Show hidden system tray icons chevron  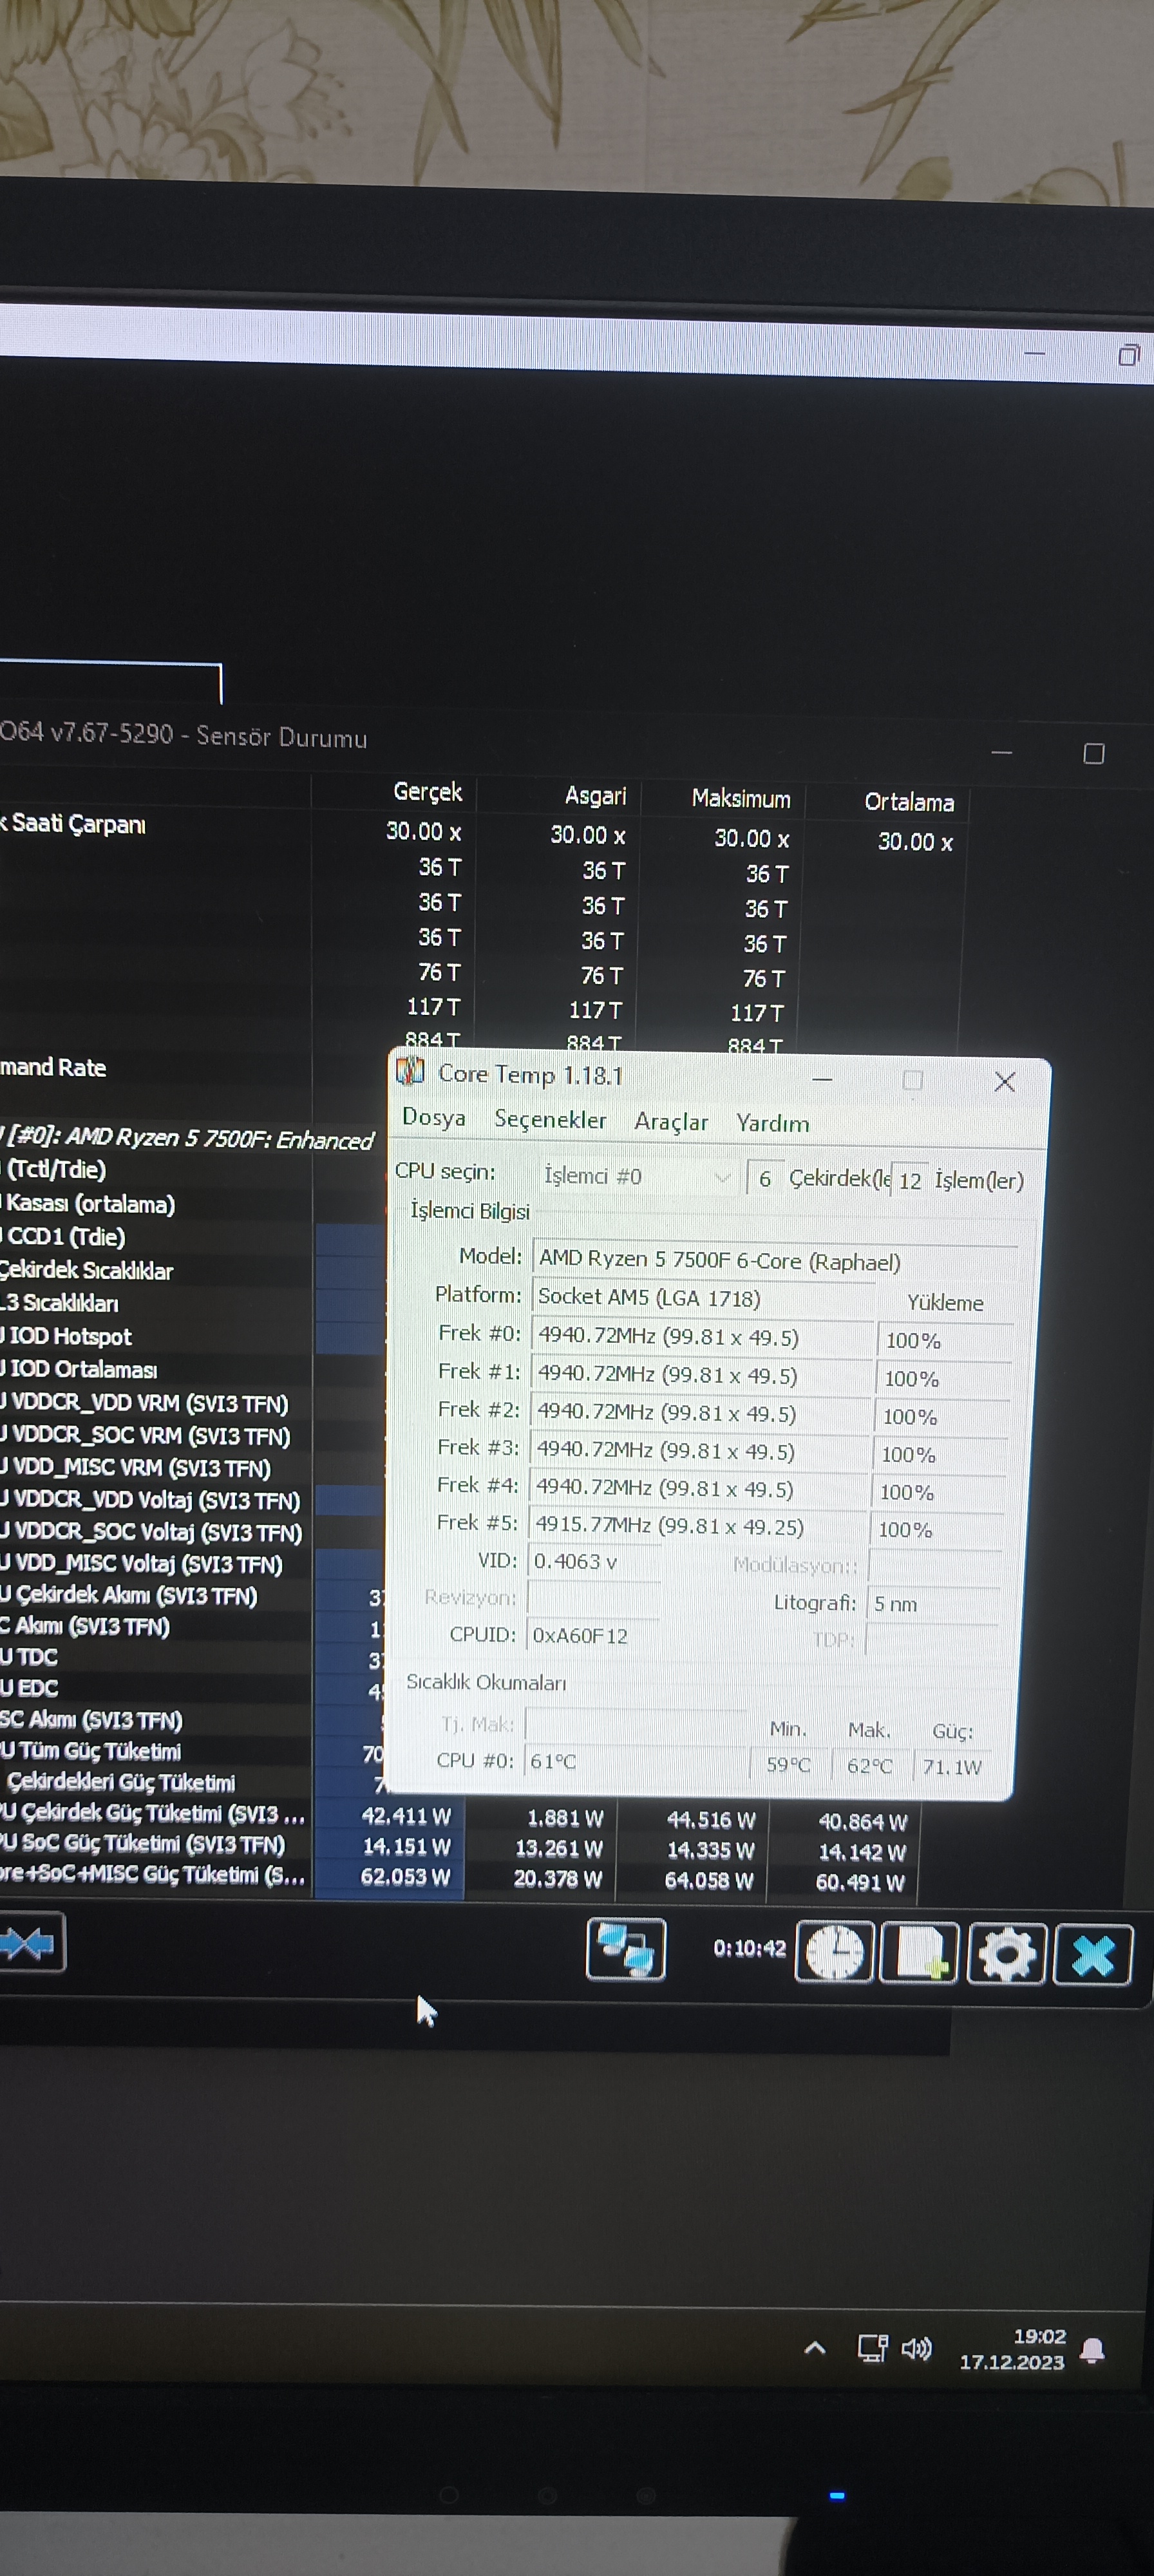pyautogui.click(x=815, y=2347)
